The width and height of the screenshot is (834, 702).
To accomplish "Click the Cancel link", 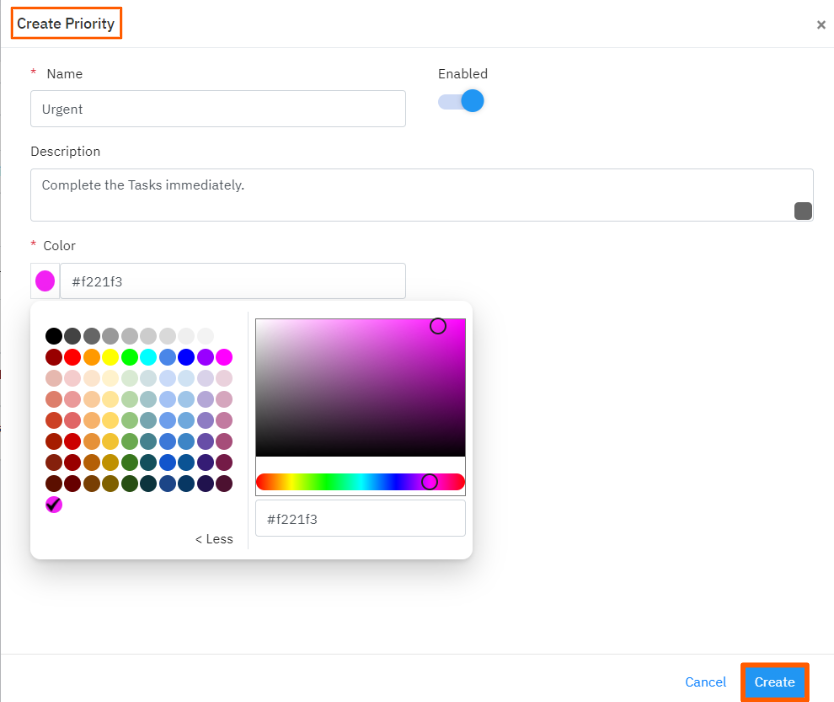I will pyautogui.click(x=705, y=682).
